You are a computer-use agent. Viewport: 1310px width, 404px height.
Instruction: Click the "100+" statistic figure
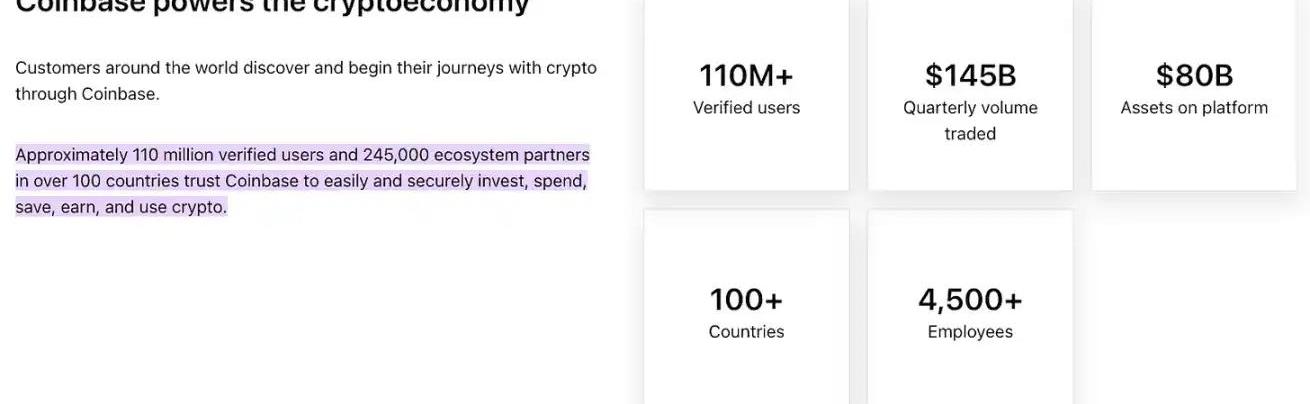pos(746,300)
